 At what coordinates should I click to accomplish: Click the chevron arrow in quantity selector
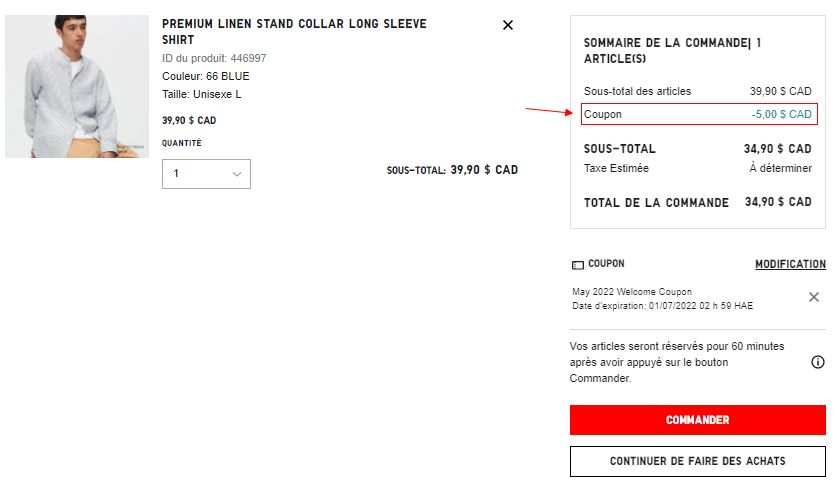(x=237, y=174)
